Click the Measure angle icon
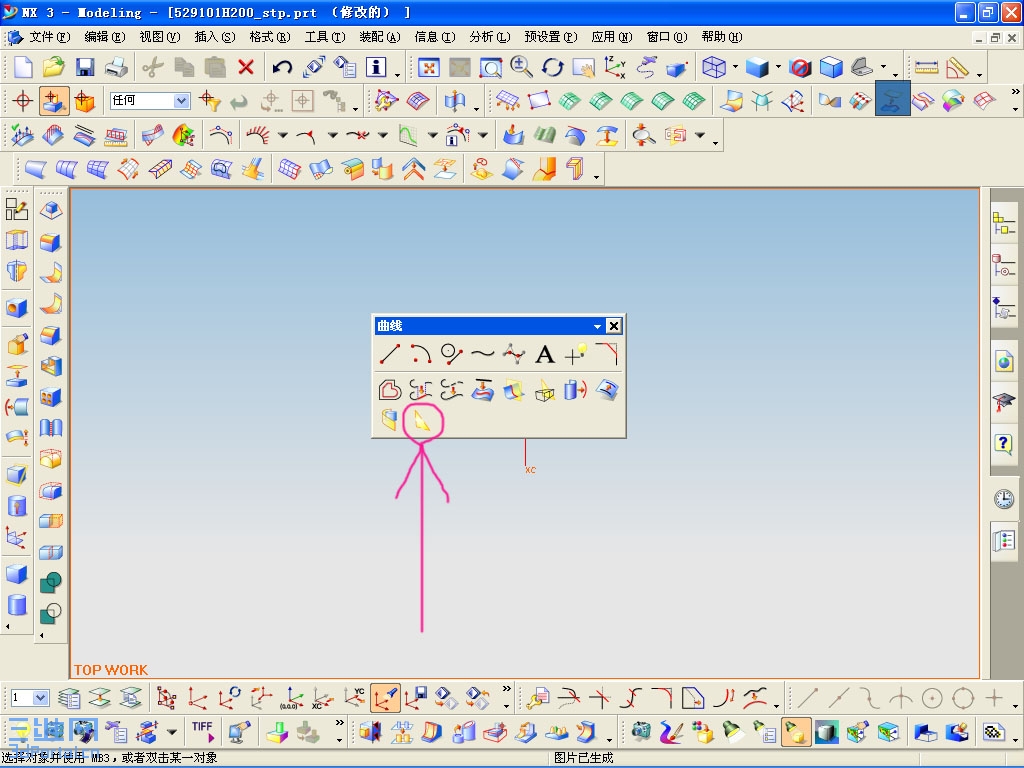This screenshot has width=1024, height=768. [957, 67]
